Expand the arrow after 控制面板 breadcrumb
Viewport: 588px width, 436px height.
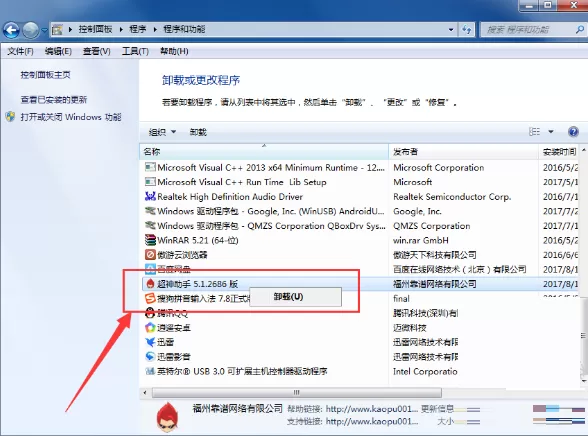click(x=121, y=30)
